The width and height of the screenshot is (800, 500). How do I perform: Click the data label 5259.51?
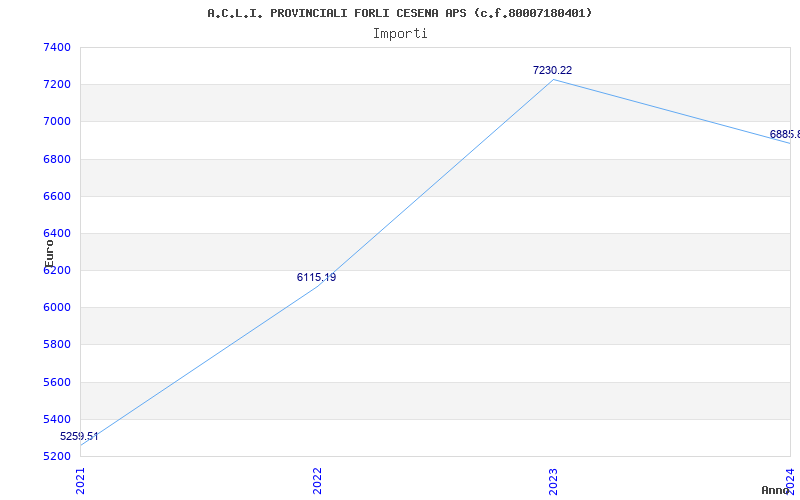(79, 436)
